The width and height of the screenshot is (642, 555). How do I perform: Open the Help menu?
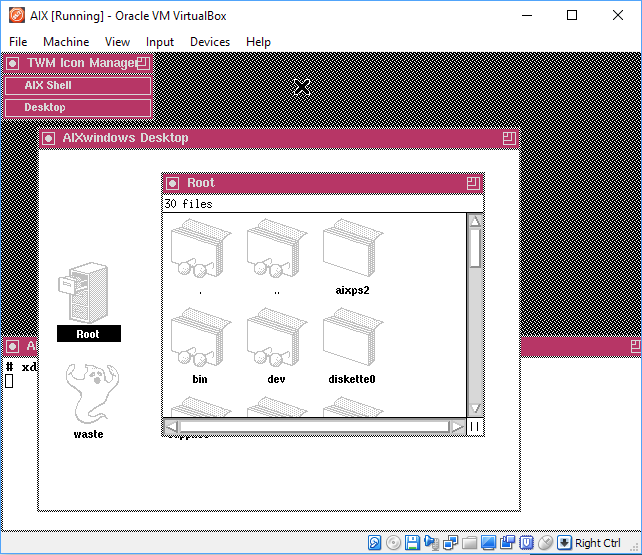click(258, 42)
